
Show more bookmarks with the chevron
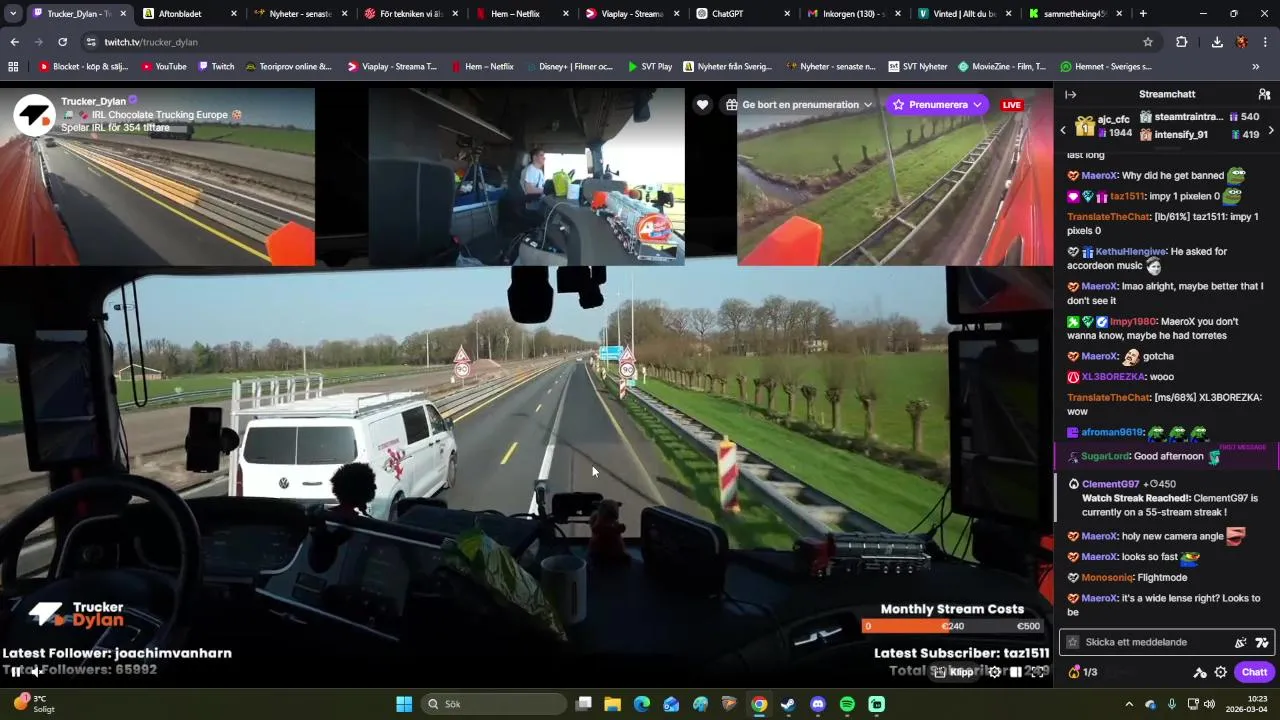pyautogui.click(x=1256, y=66)
